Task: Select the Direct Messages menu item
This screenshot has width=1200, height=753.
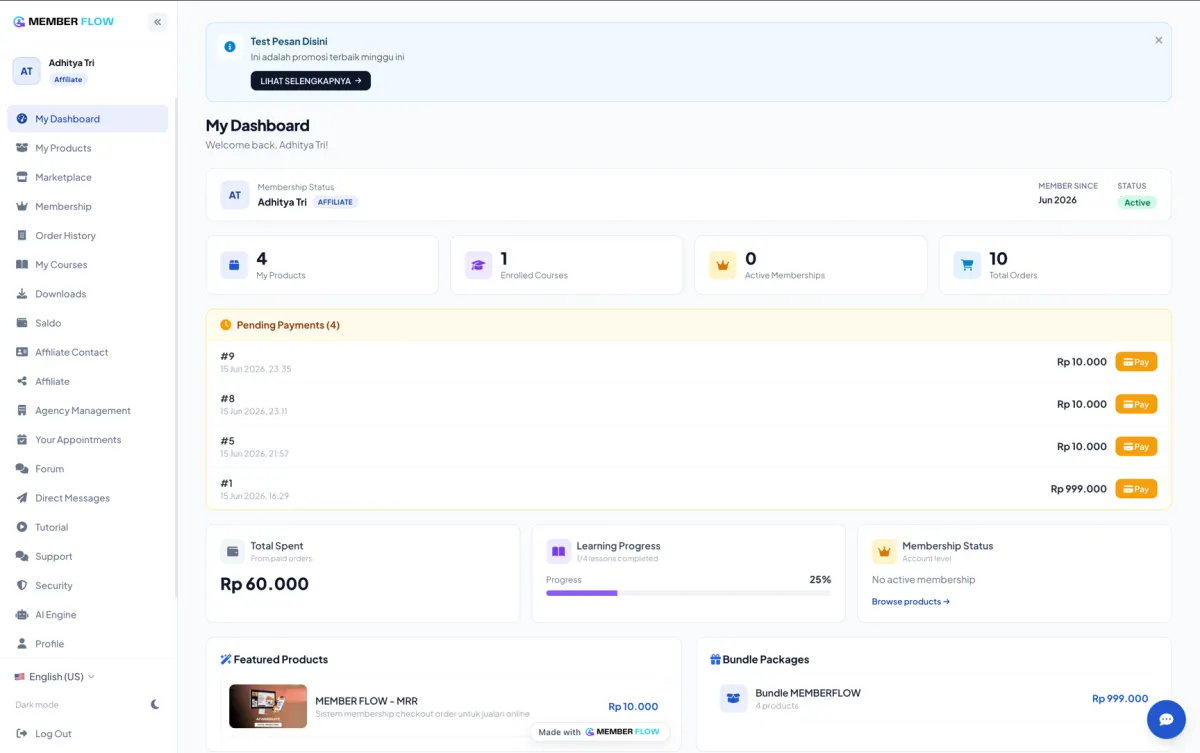Action: (87, 498)
